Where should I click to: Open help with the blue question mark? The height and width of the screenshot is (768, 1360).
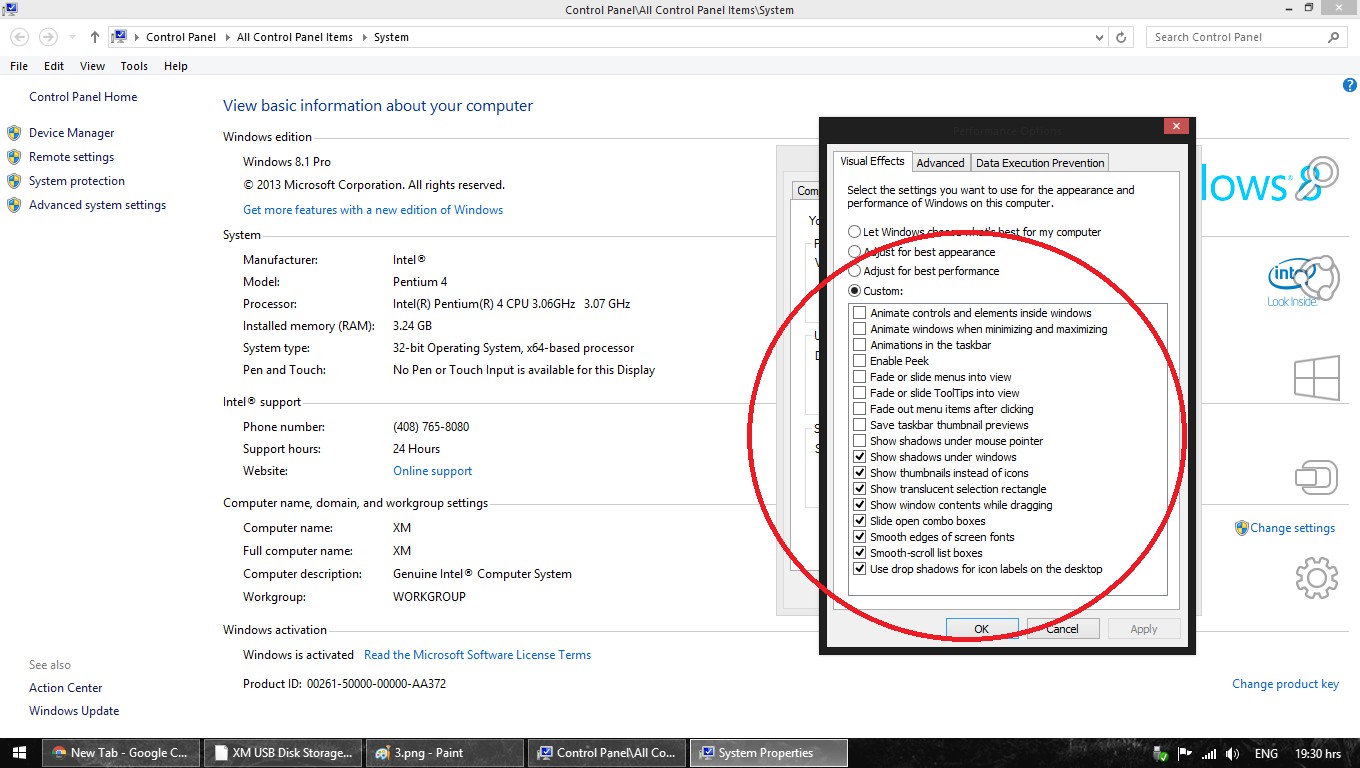[x=1350, y=86]
